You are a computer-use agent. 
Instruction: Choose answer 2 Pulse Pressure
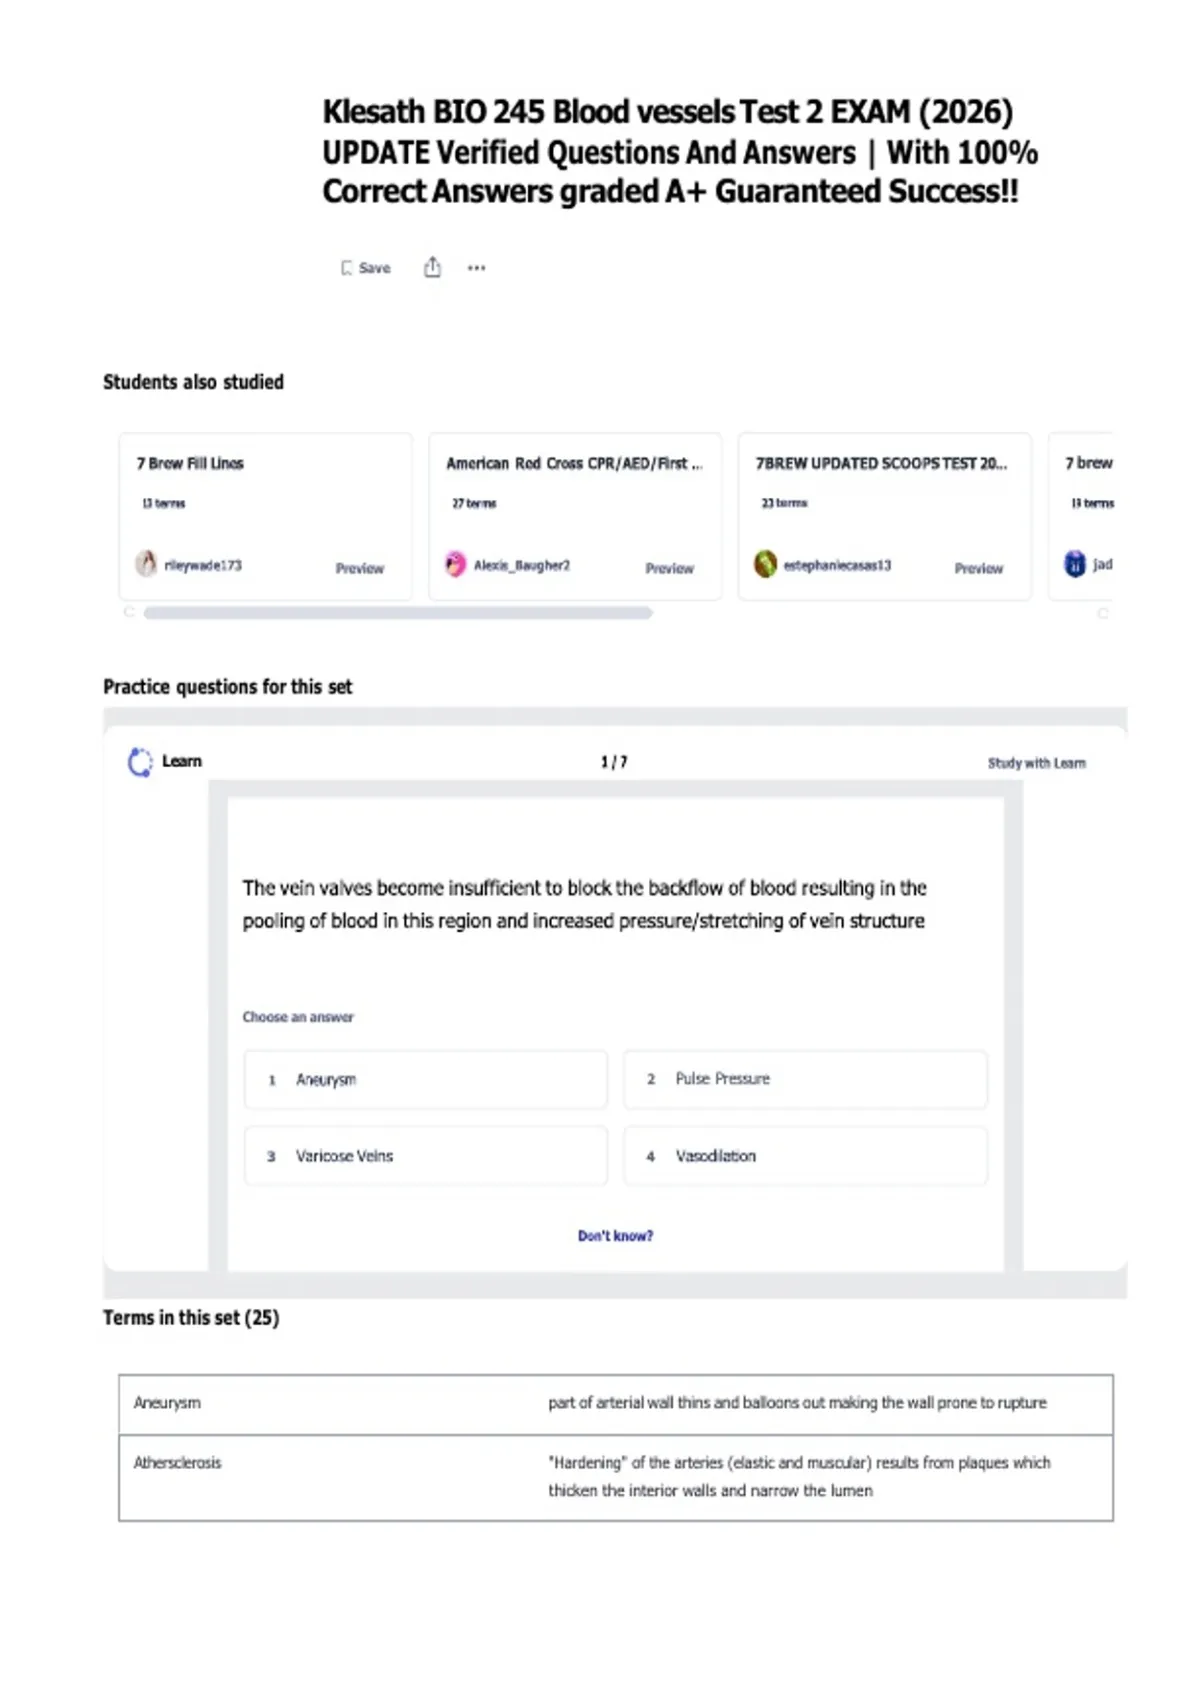pos(806,1079)
